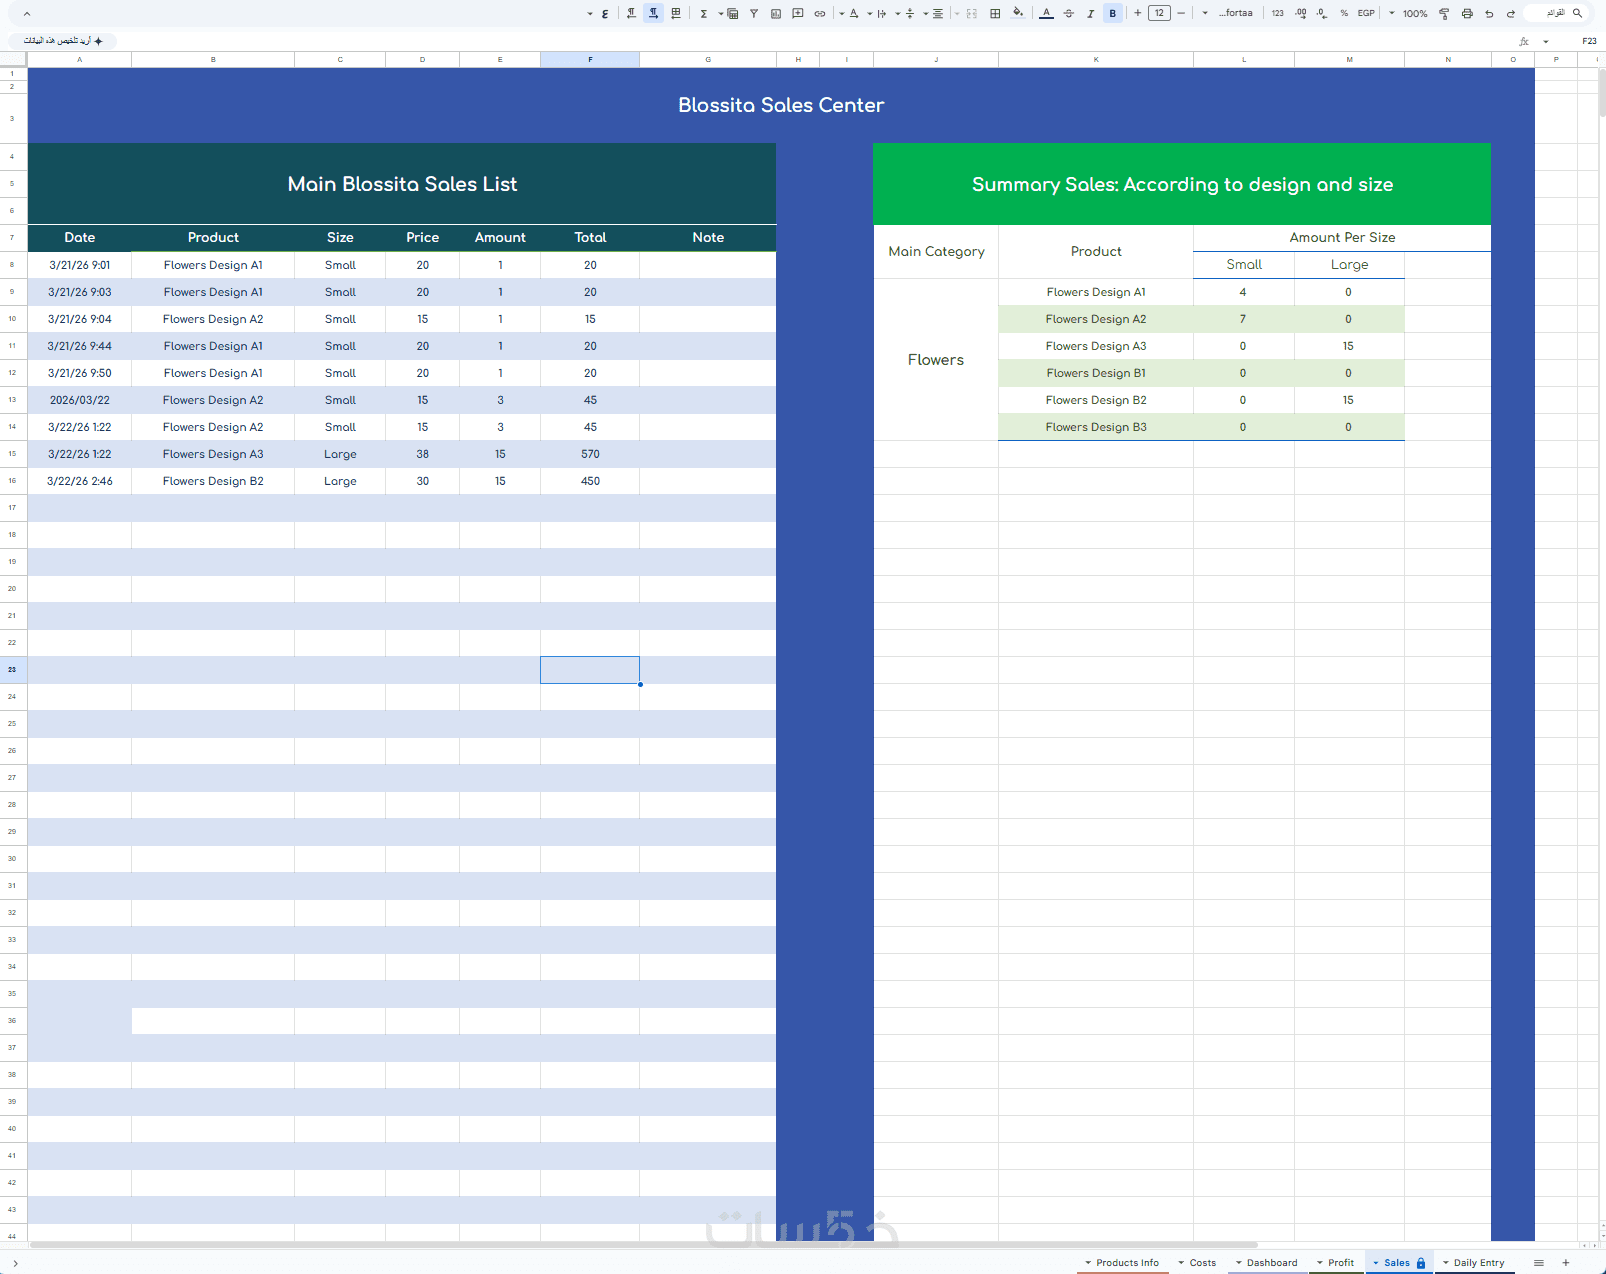Open the all sheets list
This screenshot has width=1606, height=1274.
[x=1539, y=1263]
